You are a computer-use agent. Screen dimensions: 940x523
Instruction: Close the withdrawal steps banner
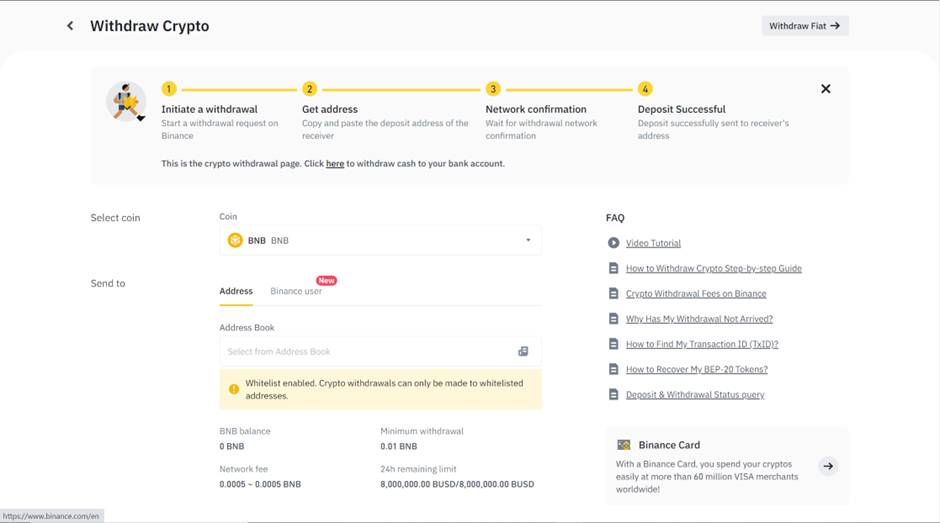tap(825, 89)
